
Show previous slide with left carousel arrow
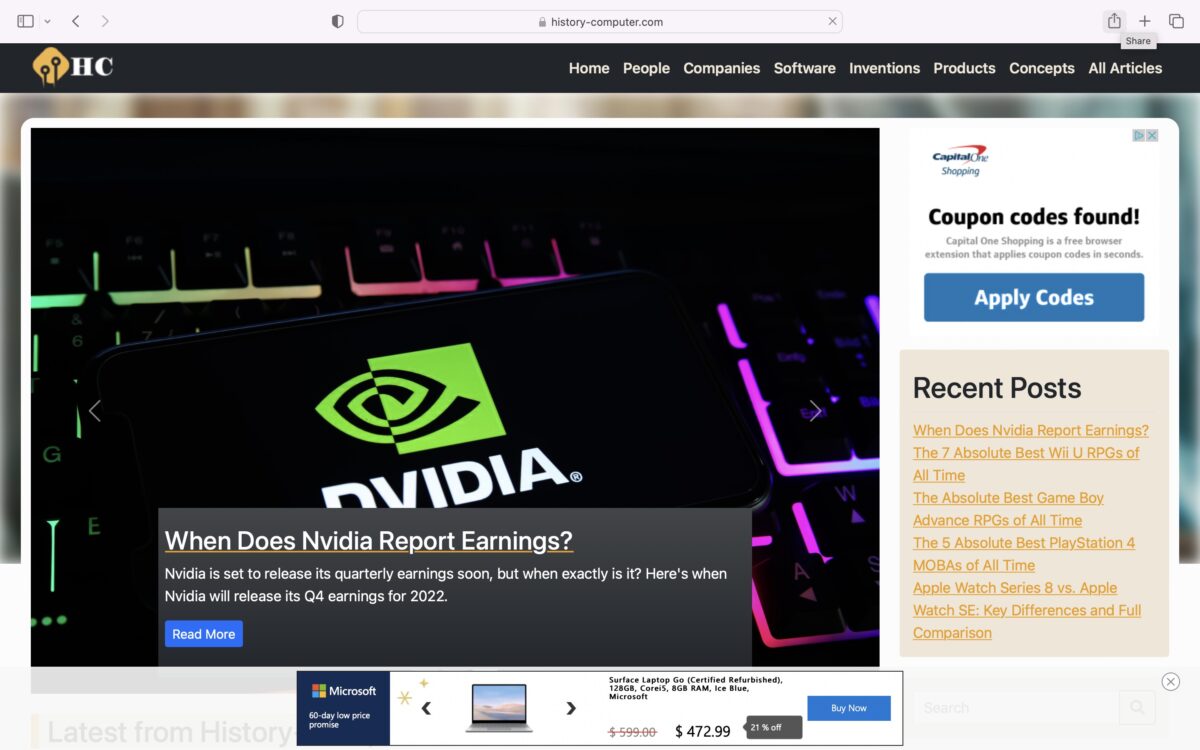coord(95,411)
